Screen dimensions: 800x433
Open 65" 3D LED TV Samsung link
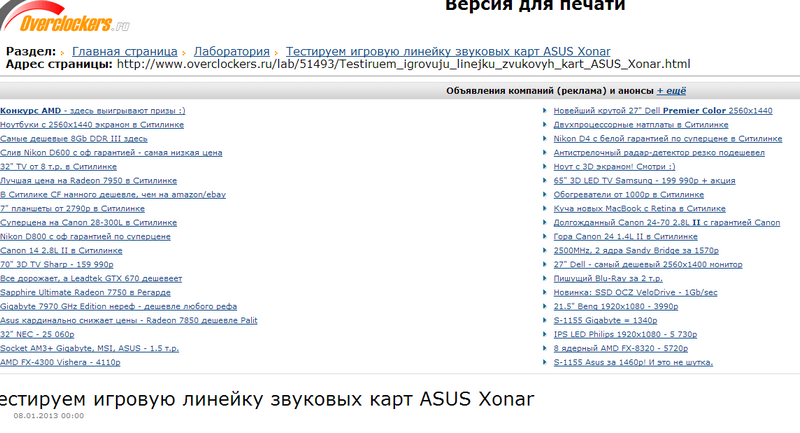click(644, 181)
